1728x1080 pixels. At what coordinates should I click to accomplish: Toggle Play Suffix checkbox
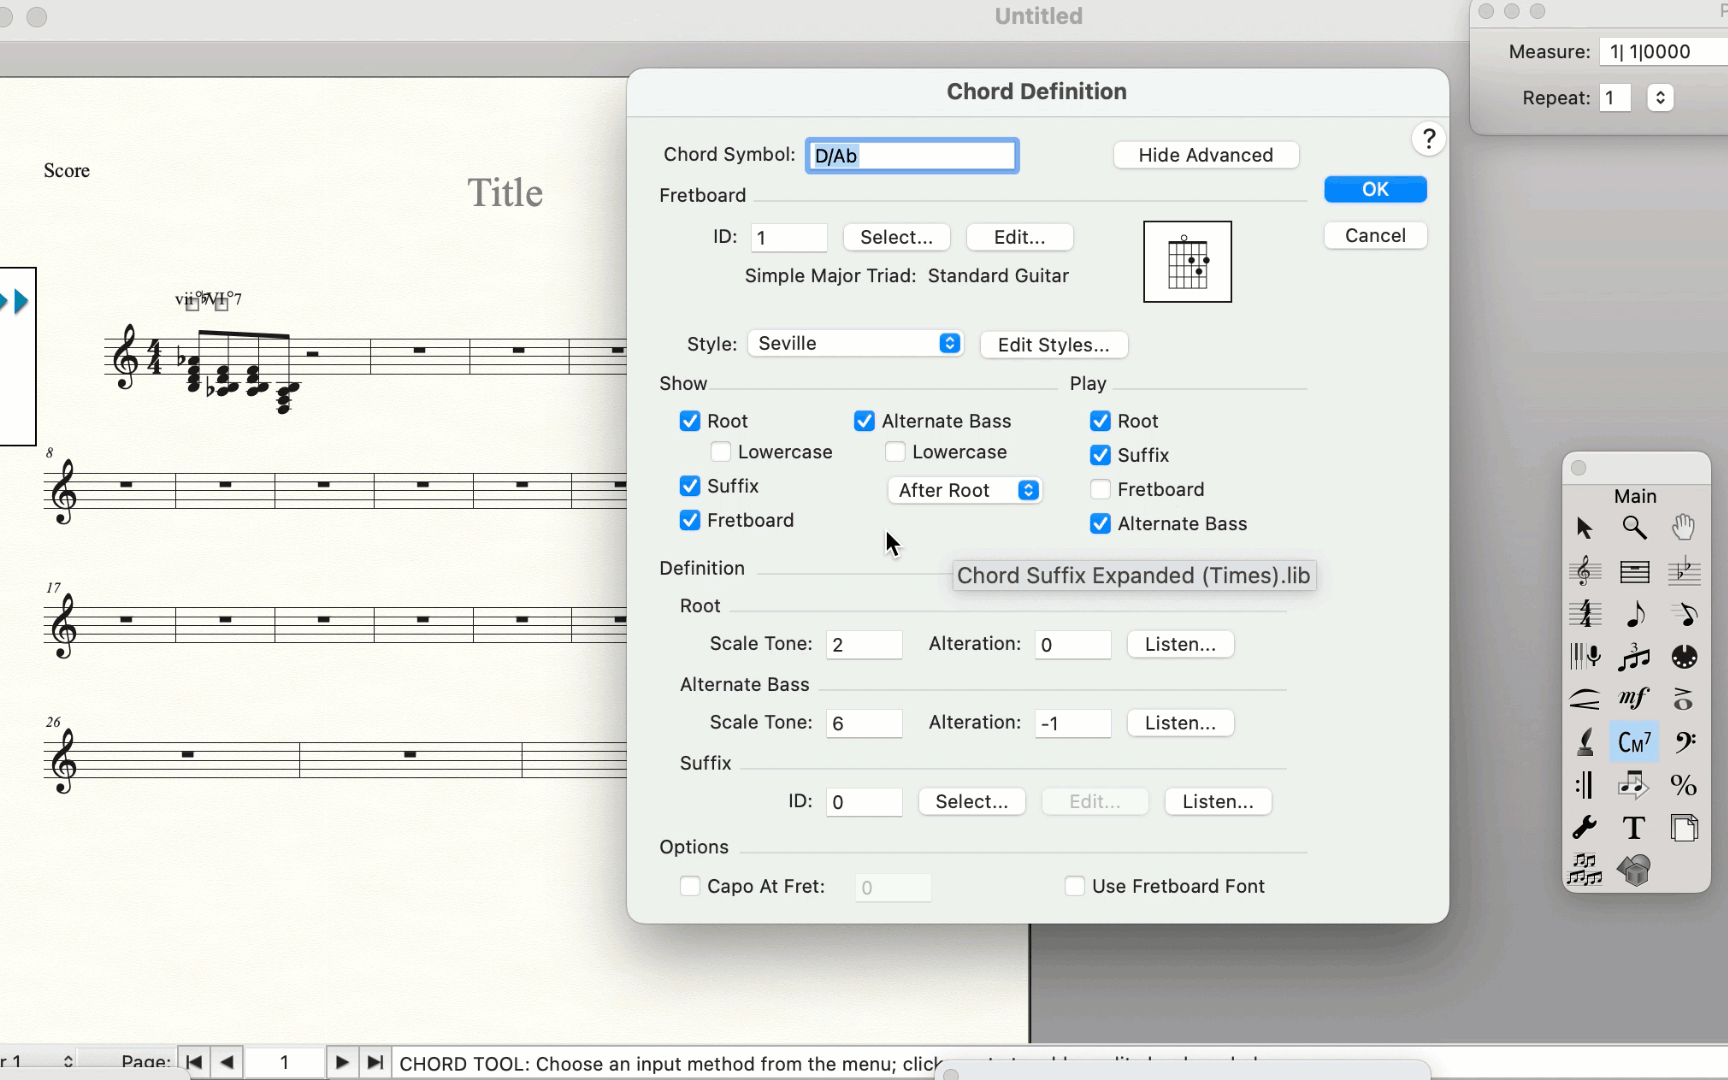pos(1101,455)
